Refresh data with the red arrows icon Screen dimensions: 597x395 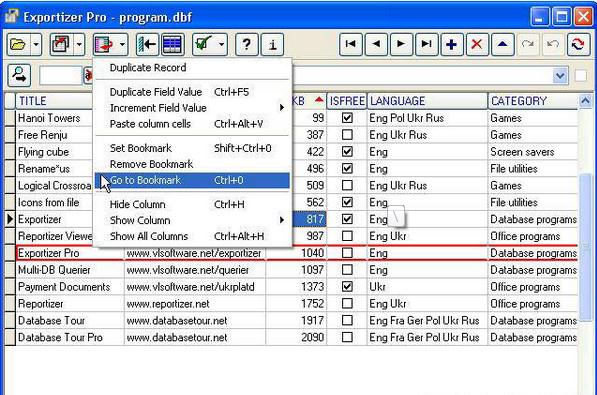[x=578, y=45]
